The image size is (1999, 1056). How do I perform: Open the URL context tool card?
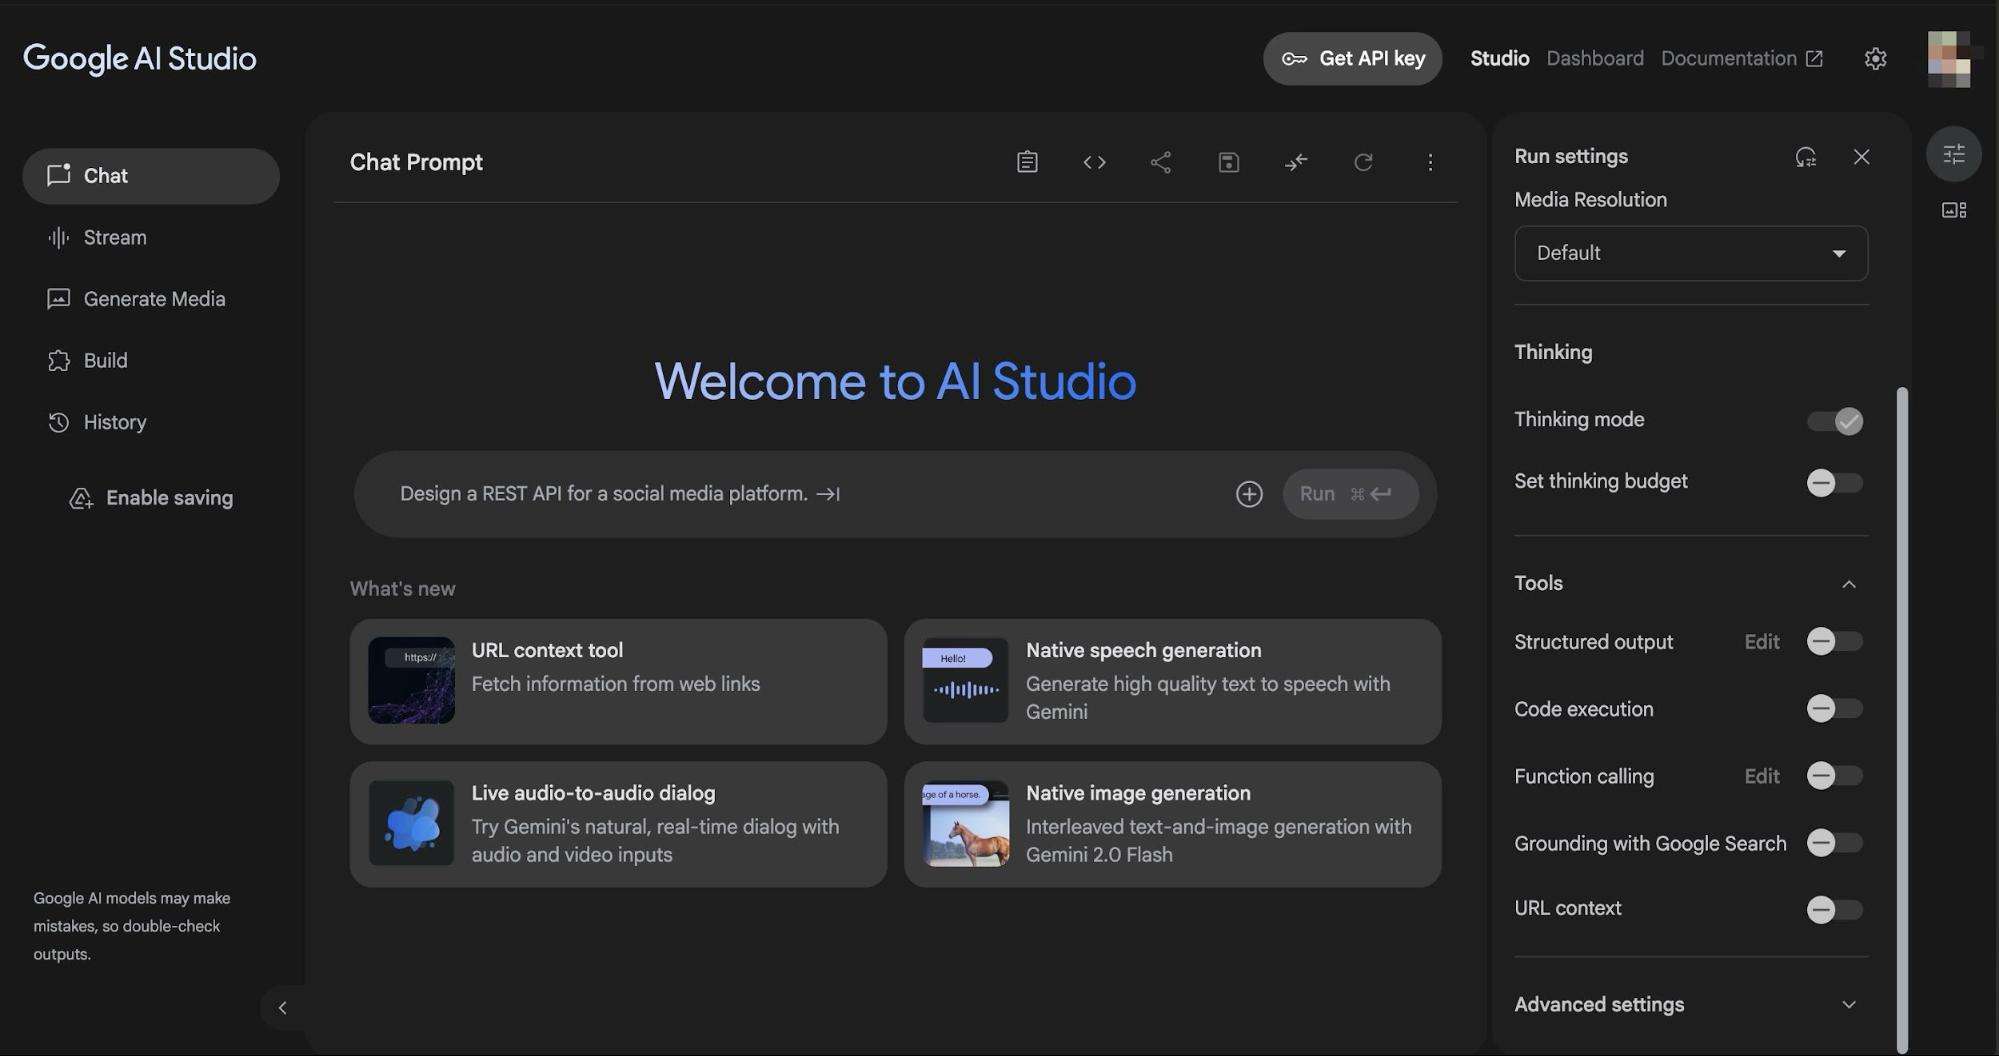(618, 681)
